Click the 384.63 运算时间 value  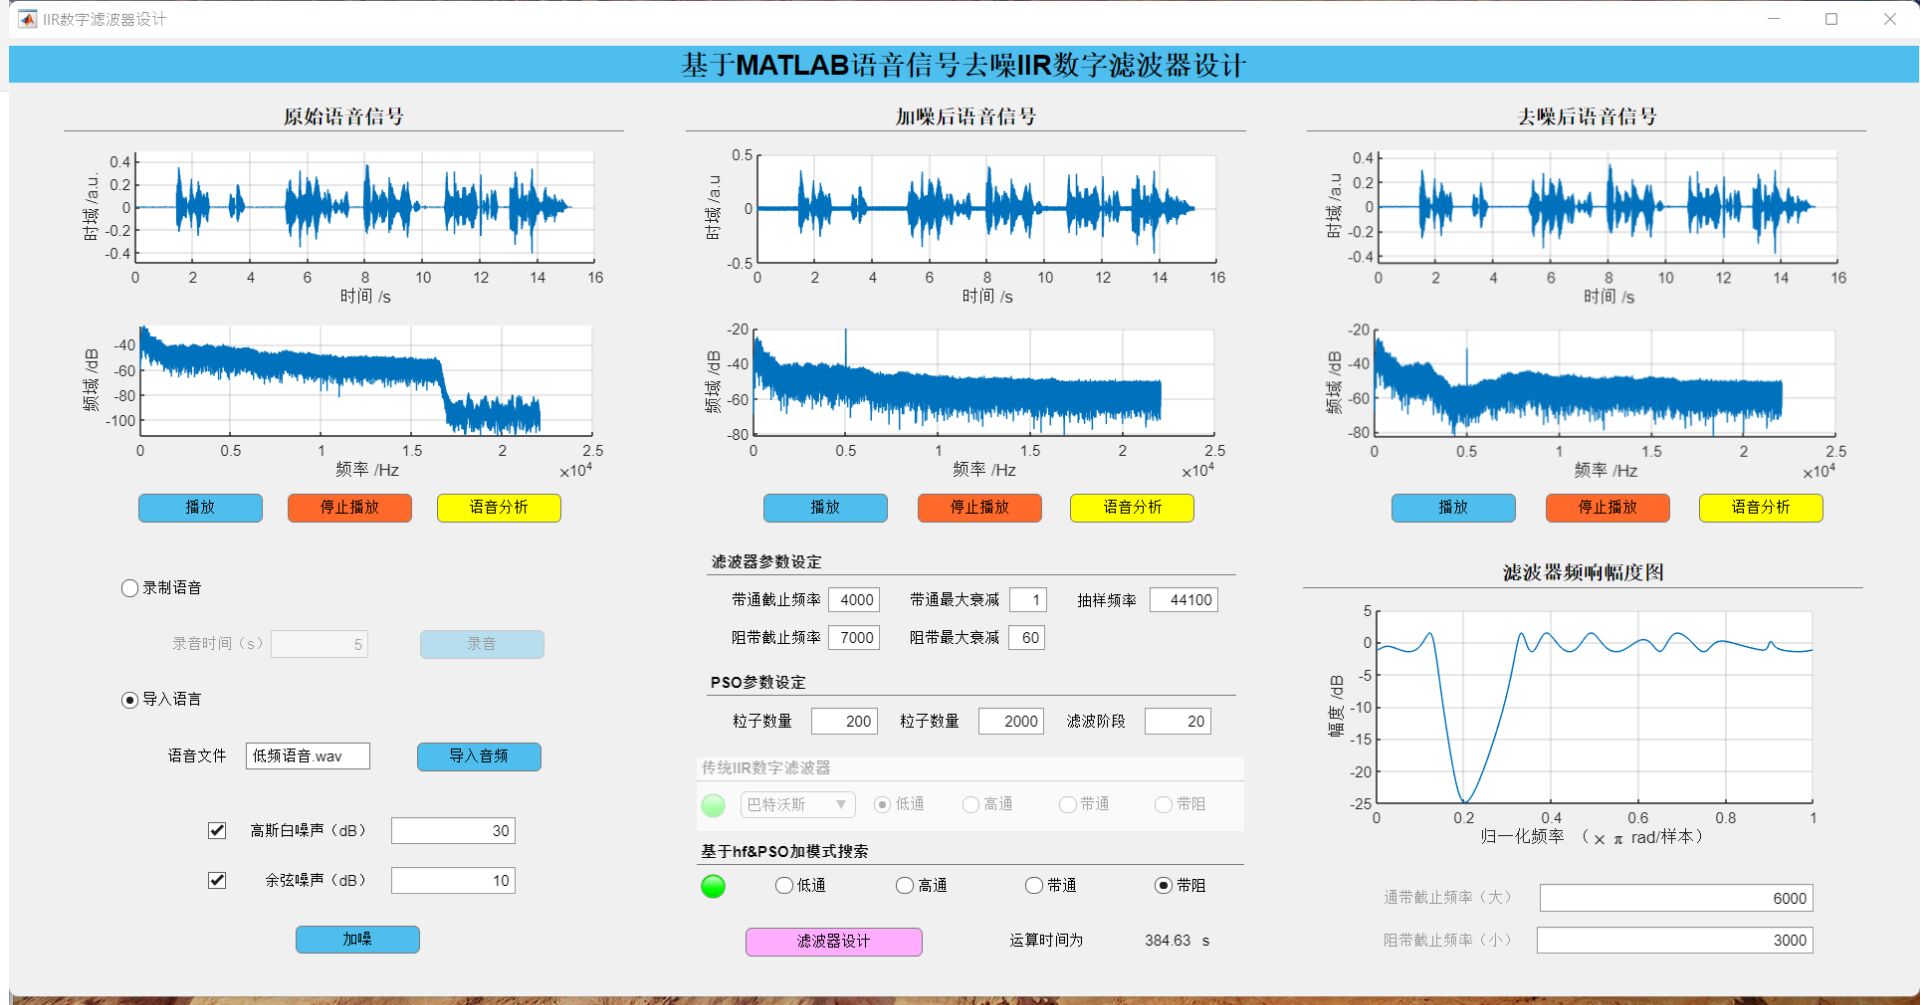click(1168, 941)
